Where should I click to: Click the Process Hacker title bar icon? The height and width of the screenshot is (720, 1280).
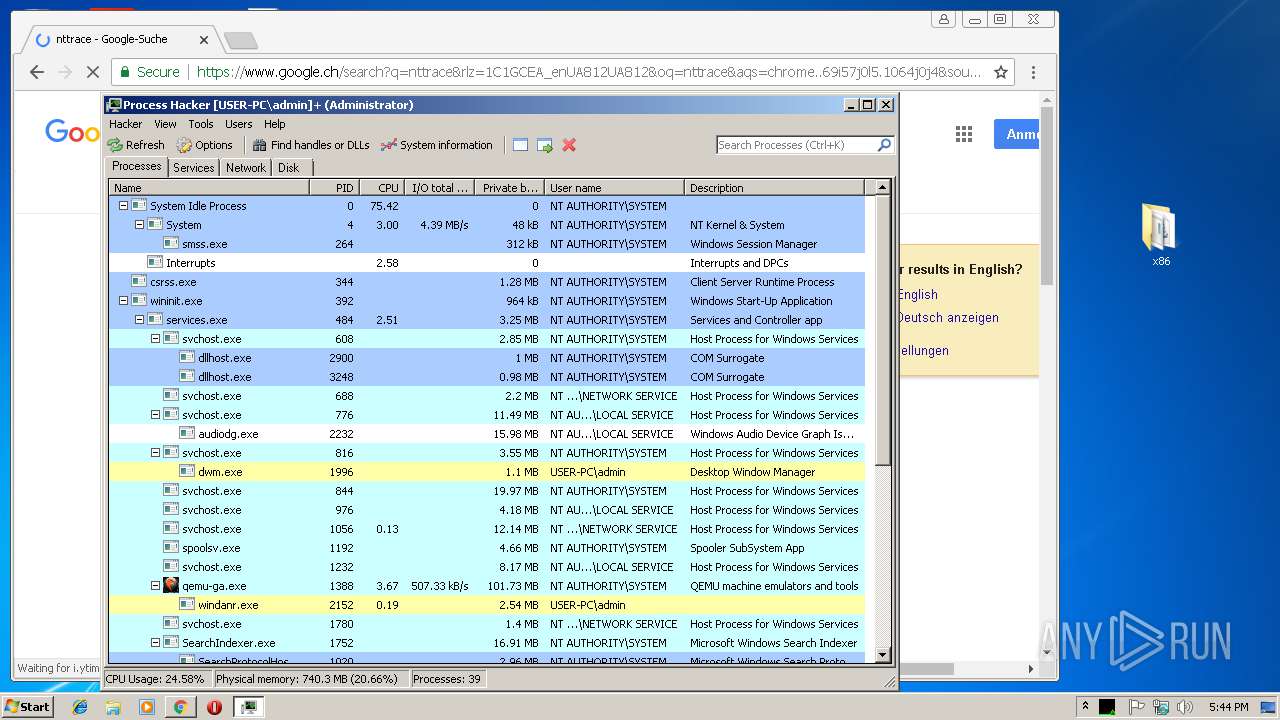tap(114, 105)
